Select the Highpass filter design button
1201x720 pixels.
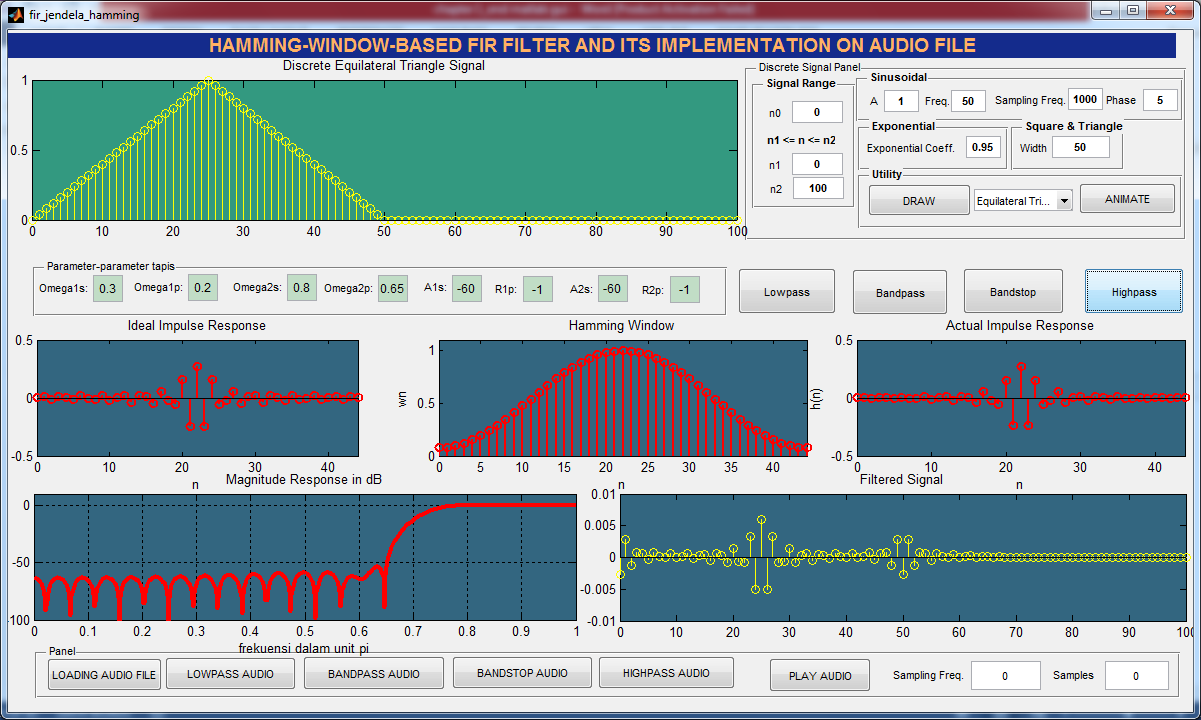(1133, 291)
